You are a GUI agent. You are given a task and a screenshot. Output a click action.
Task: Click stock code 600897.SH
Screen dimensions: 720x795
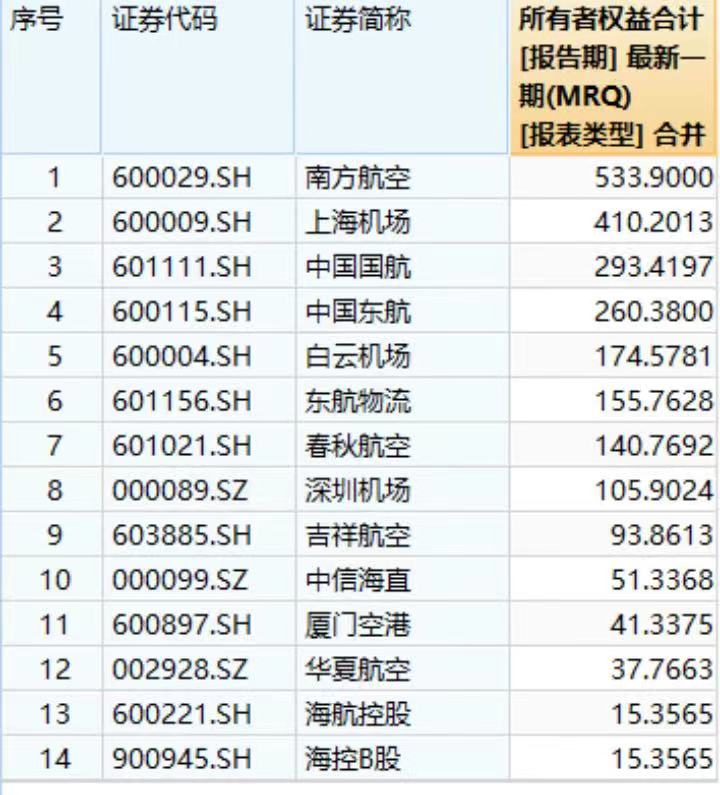(182, 625)
